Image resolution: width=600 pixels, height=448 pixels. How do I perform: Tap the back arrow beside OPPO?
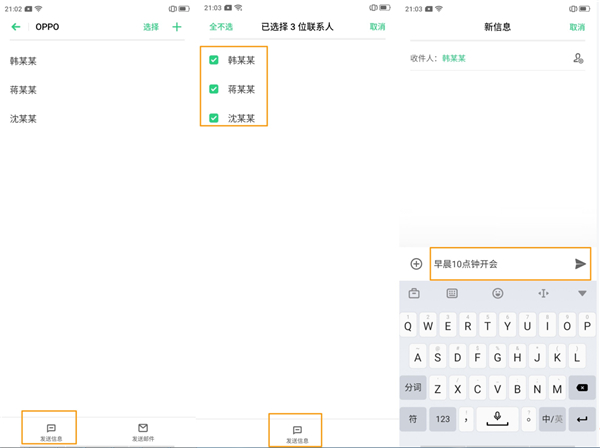(x=16, y=27)
